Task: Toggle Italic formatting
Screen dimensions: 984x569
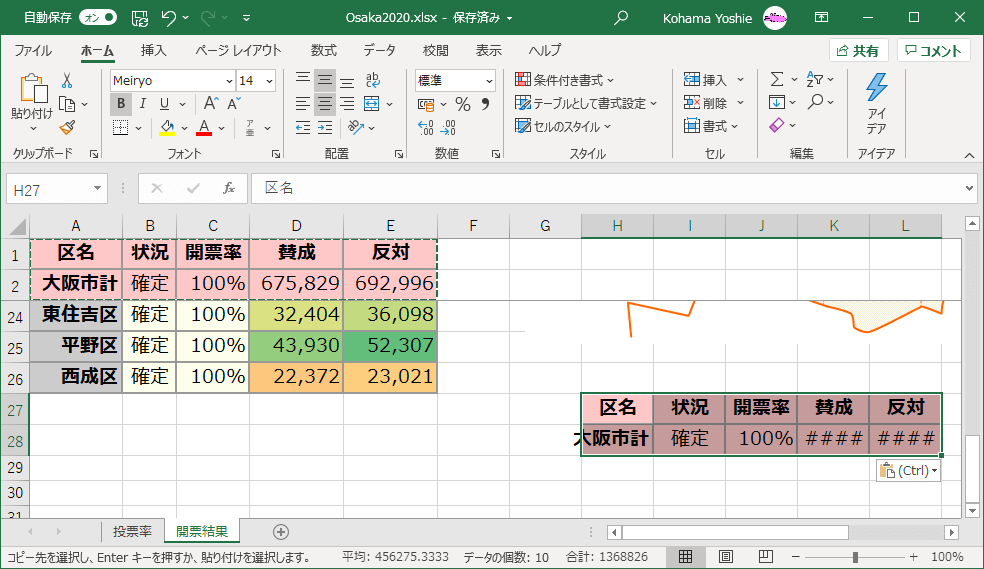Action: [143, 104]
